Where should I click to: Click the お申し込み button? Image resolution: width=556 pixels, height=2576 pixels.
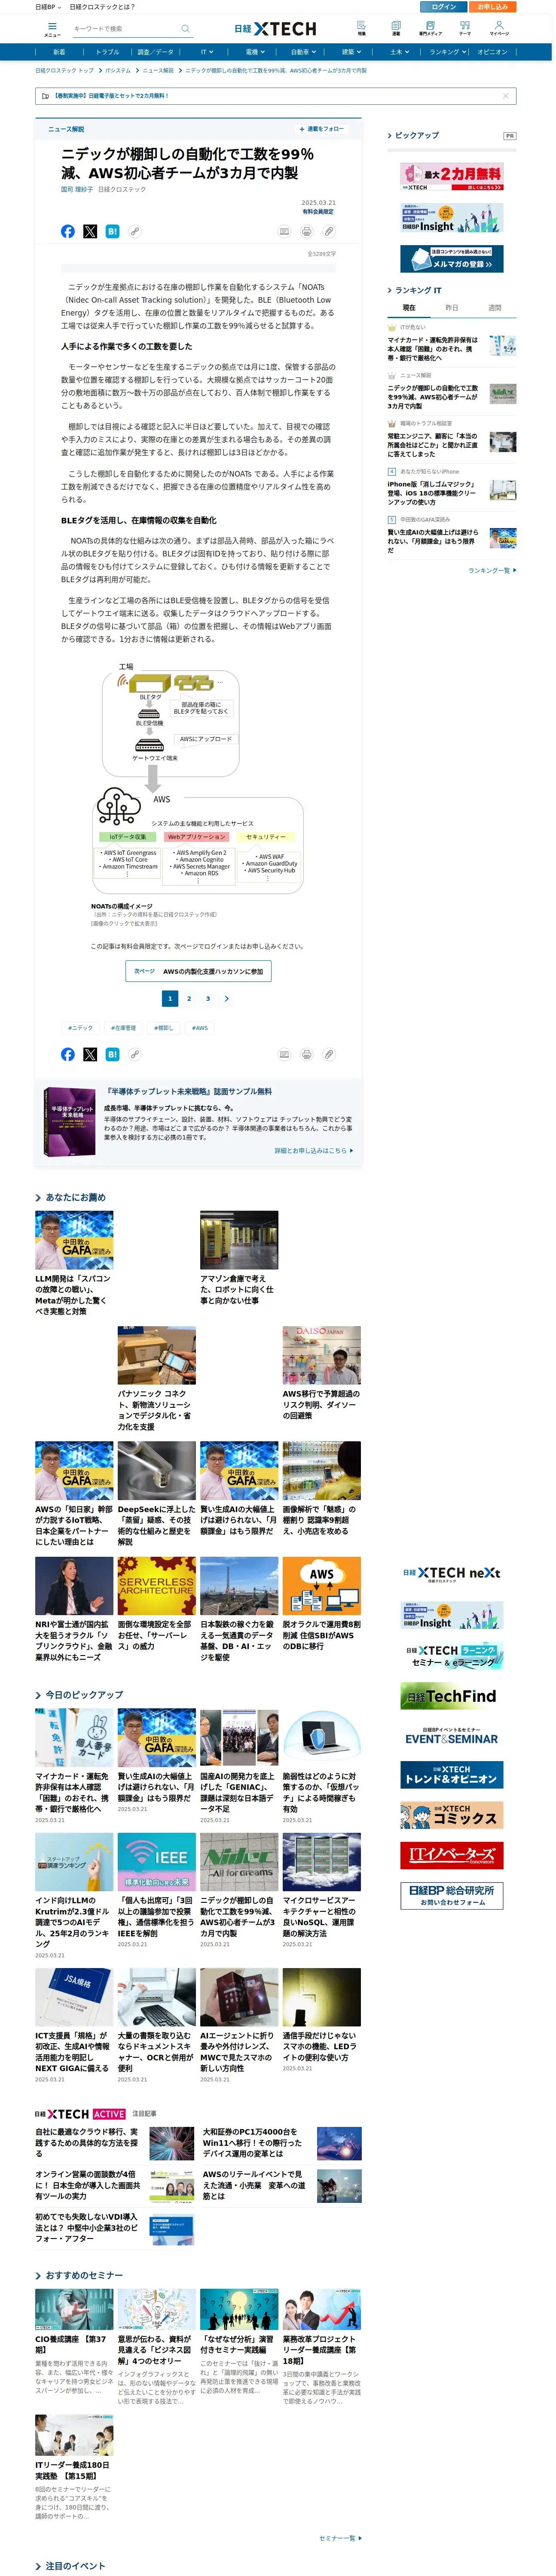[x=492, y=6]
